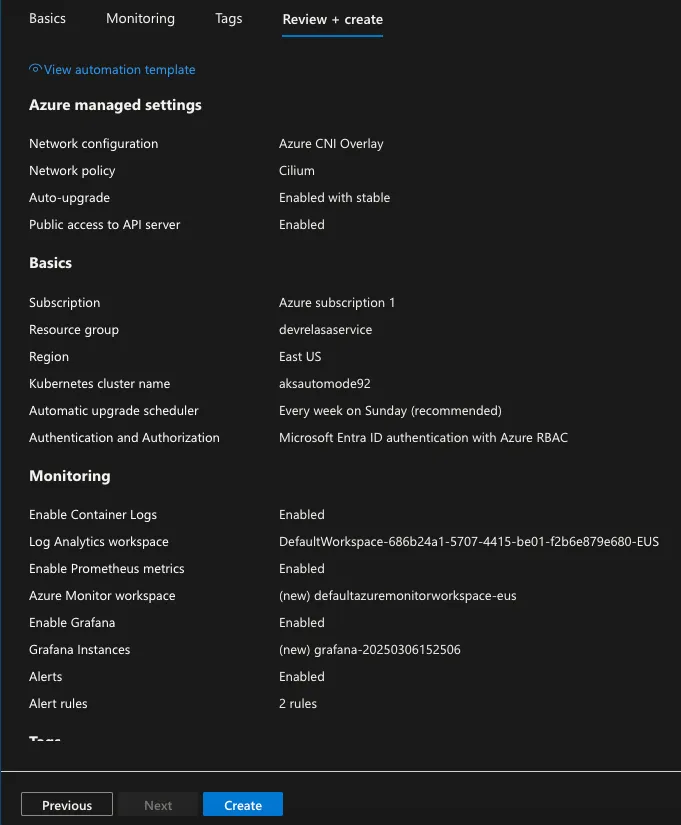This screenshot has height=825, width=681.
Task: Go to the Tags tab
Action: click(228, 18)
